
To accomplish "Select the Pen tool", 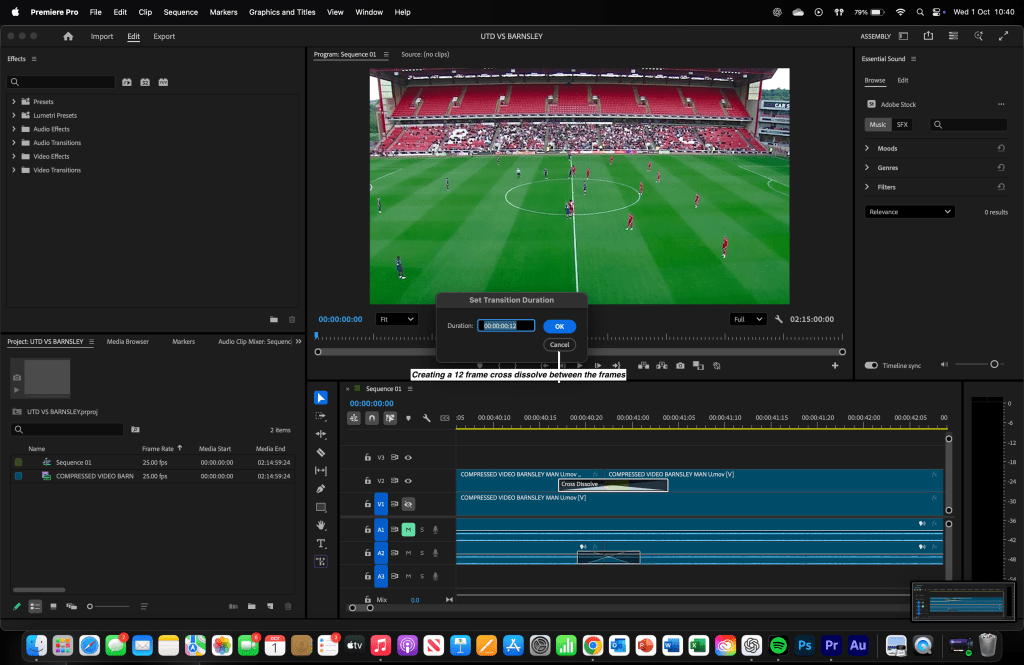I will (321, 489).
